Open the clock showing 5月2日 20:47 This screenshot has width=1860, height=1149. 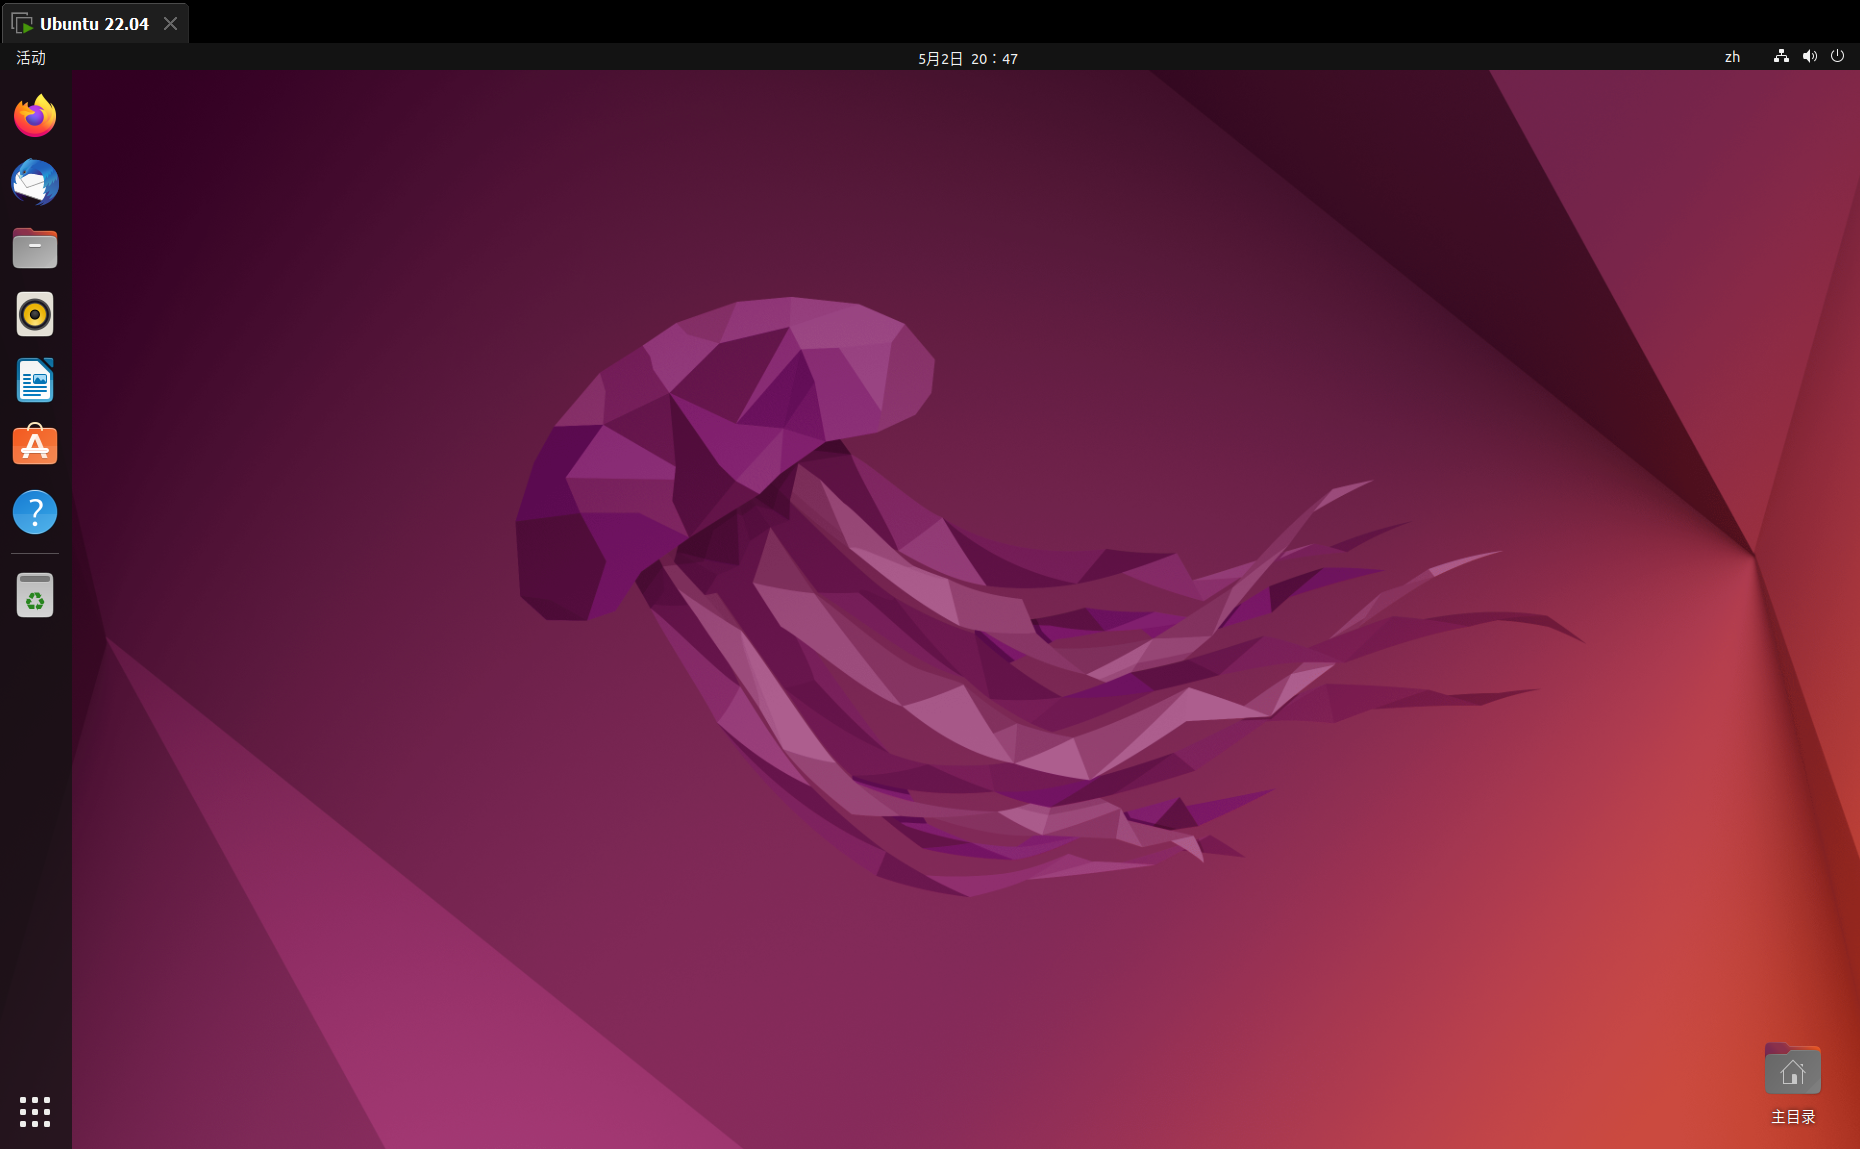point(968,58)
